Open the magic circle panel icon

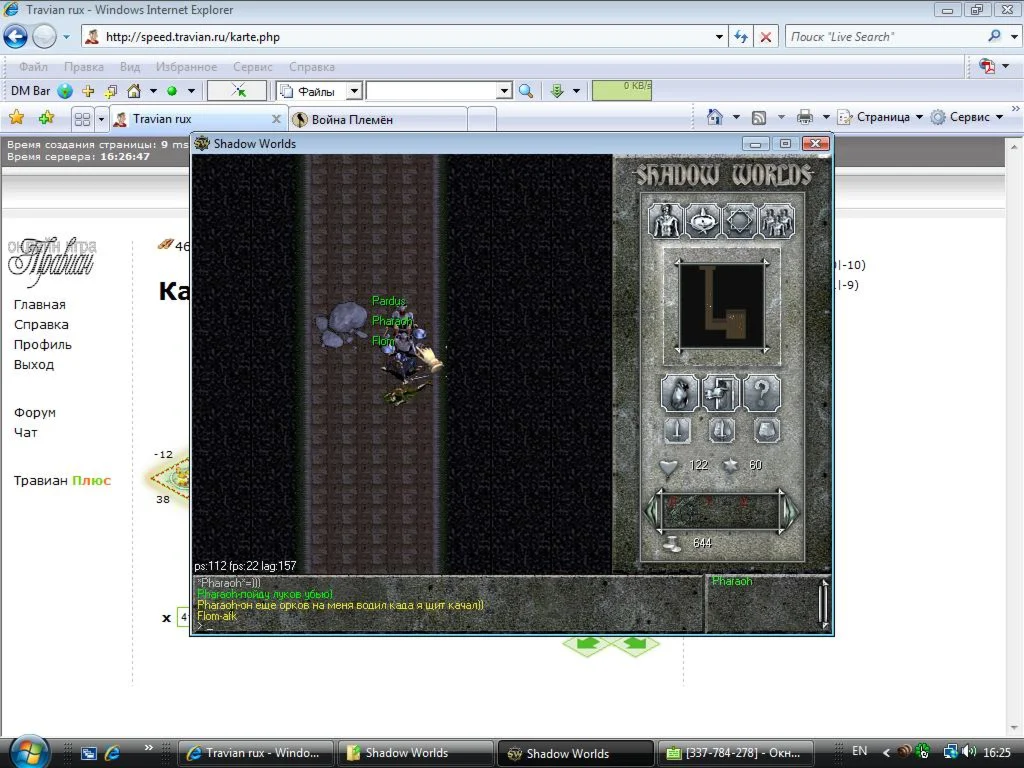tap(739, 220)
